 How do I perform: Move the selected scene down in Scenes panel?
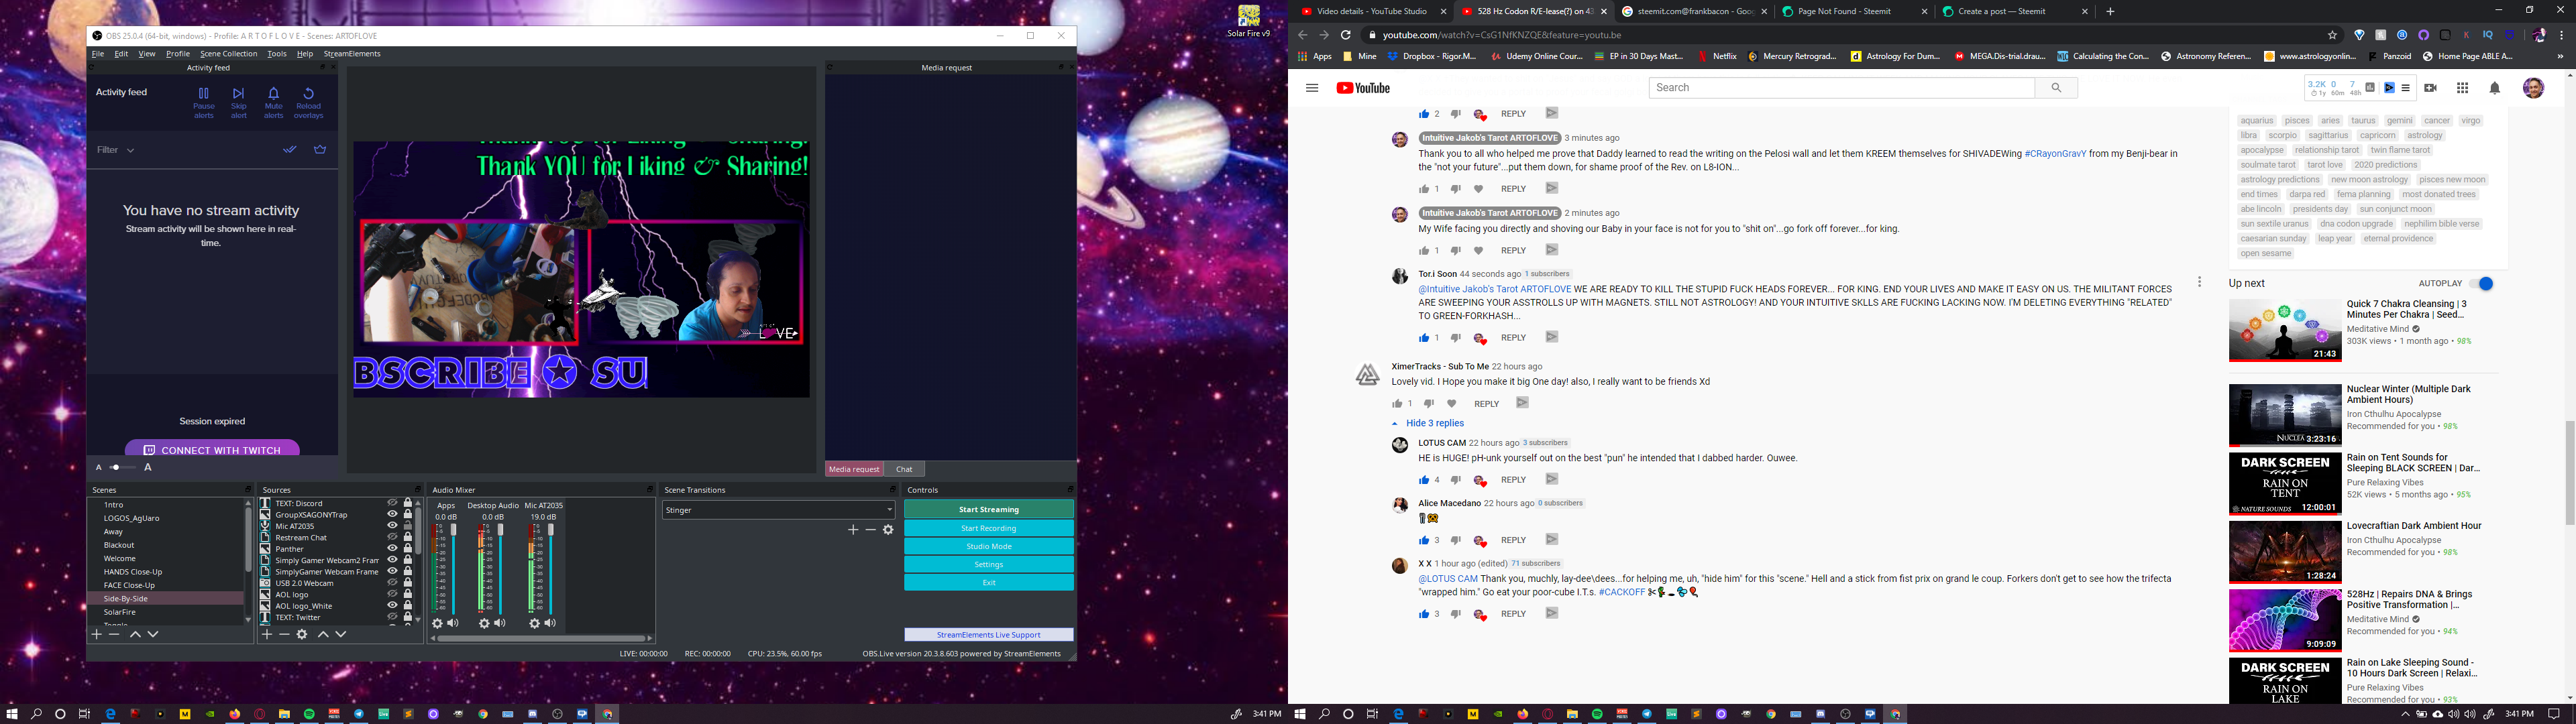[153, 634]
